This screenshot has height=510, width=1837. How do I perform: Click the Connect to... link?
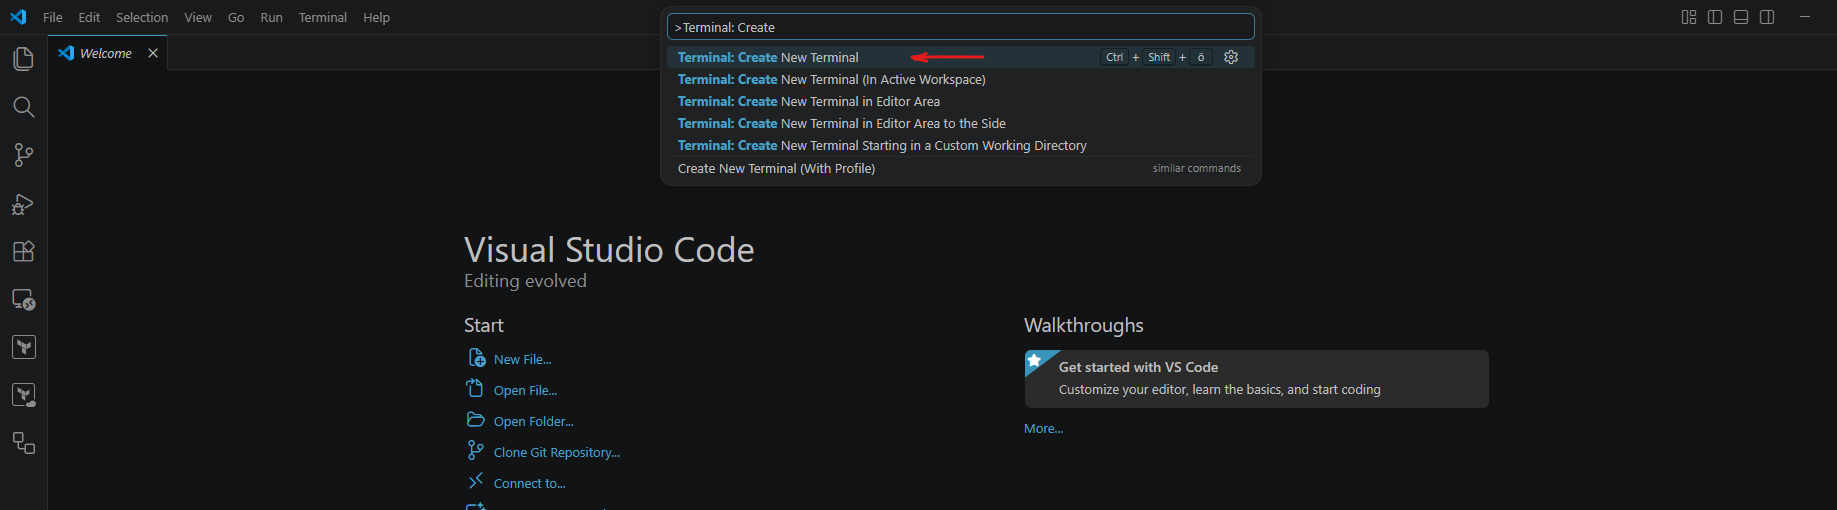(529, 483)
